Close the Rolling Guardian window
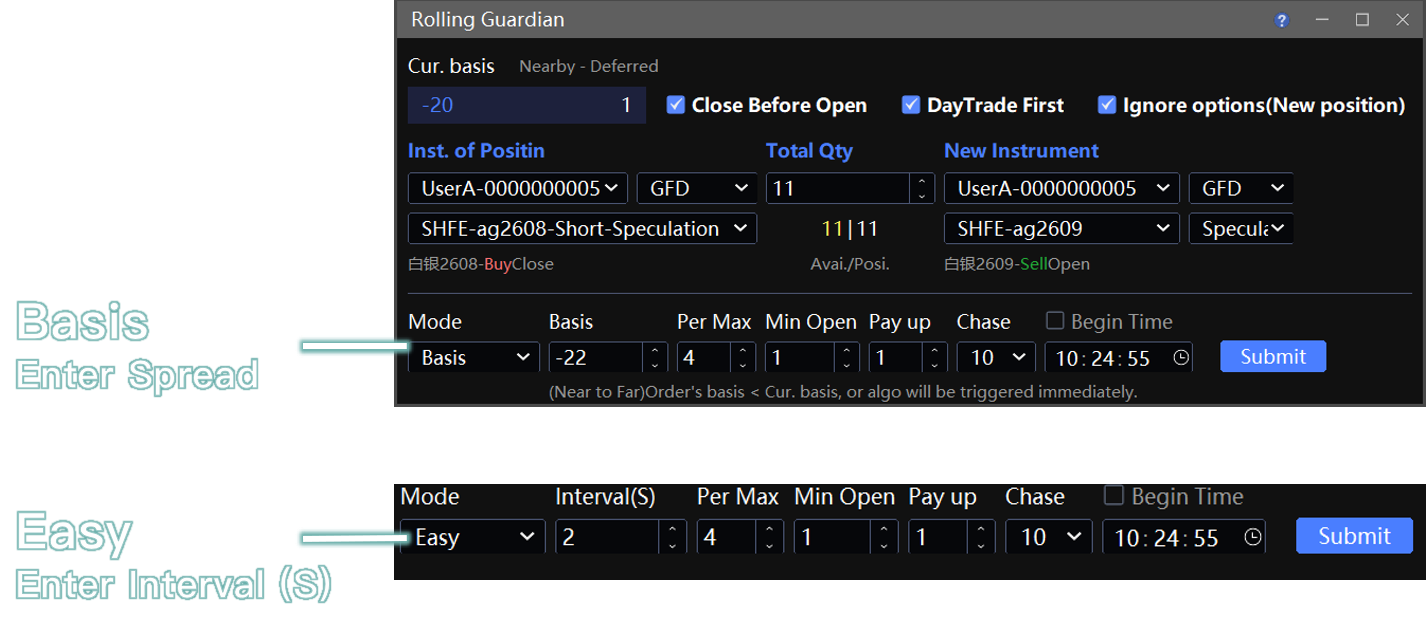Screen dimensions: 1426x617 [x=1402, y=20]
